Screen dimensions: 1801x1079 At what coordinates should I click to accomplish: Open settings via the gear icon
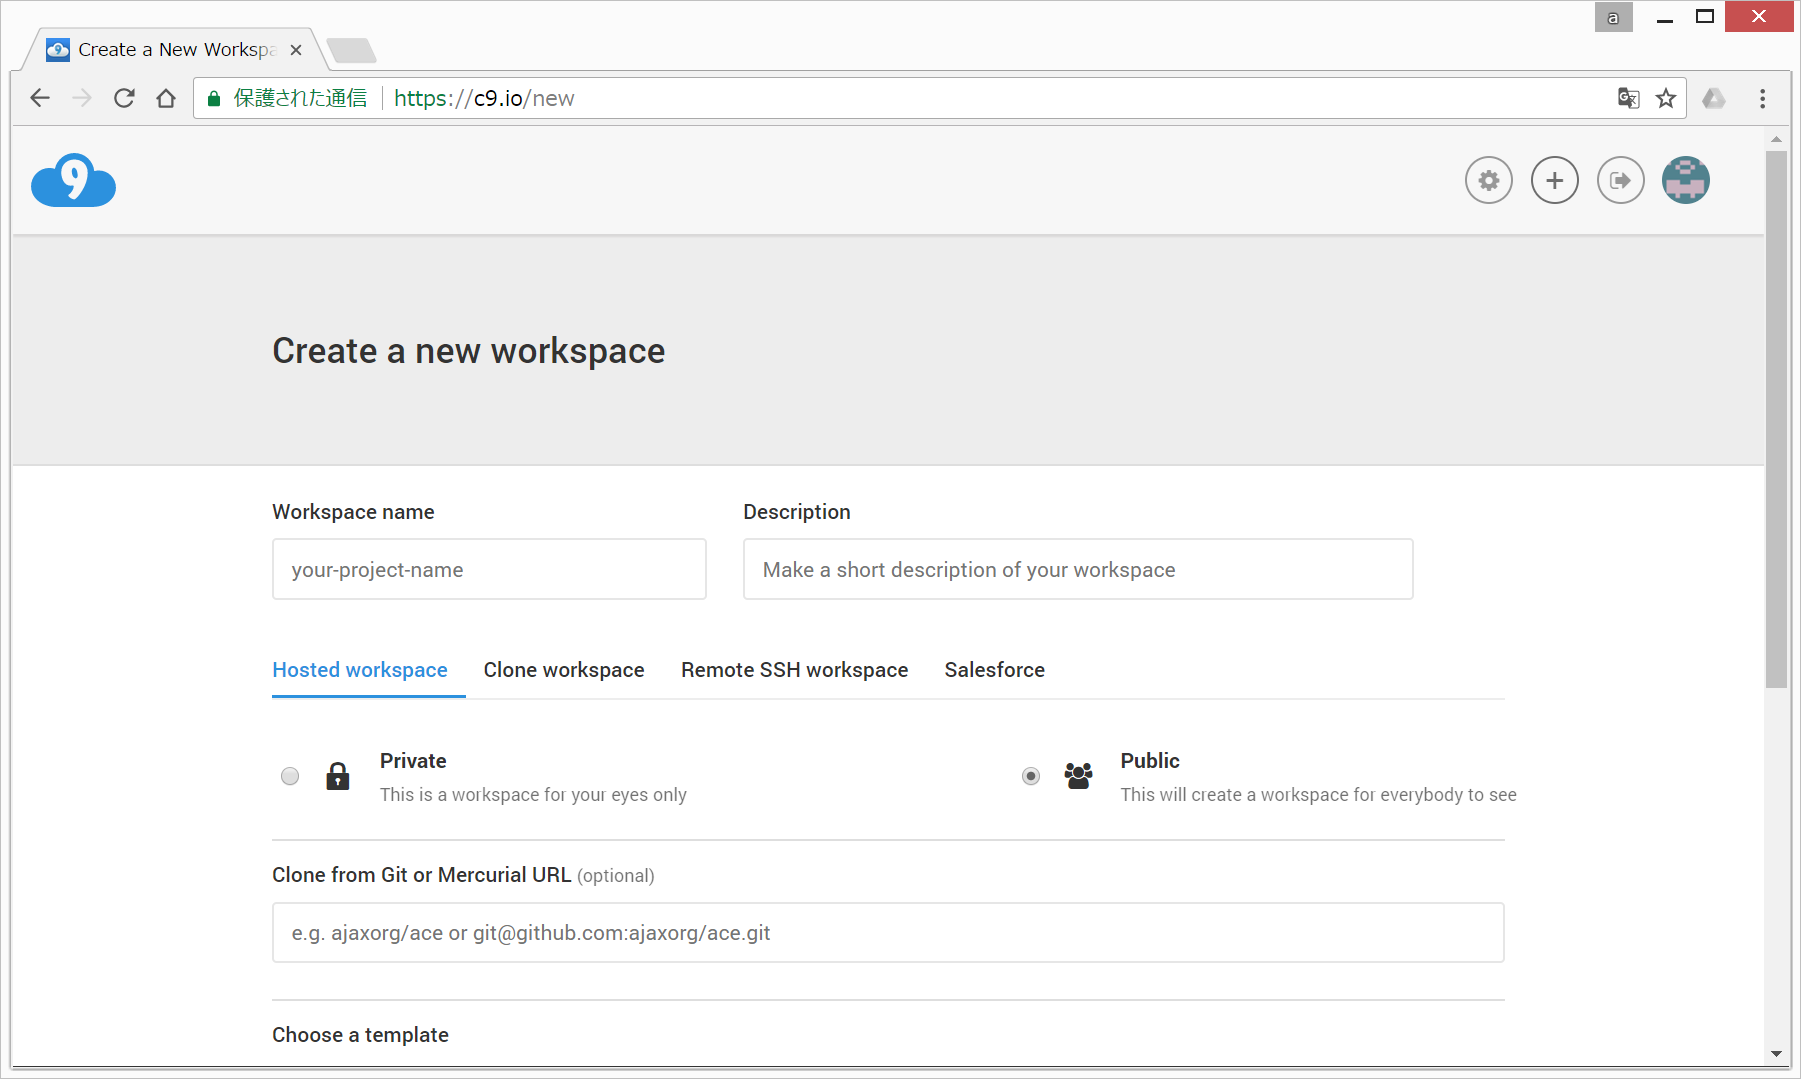1488,181
